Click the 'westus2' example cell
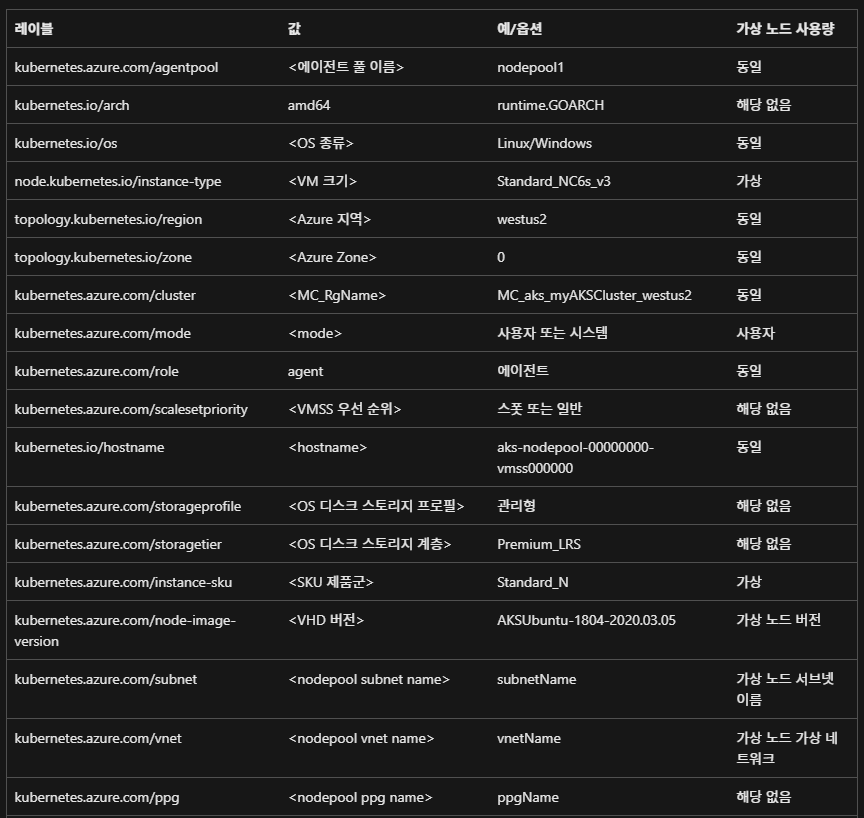The width and height of the screenshot is (864, 818). click(522, 219)
